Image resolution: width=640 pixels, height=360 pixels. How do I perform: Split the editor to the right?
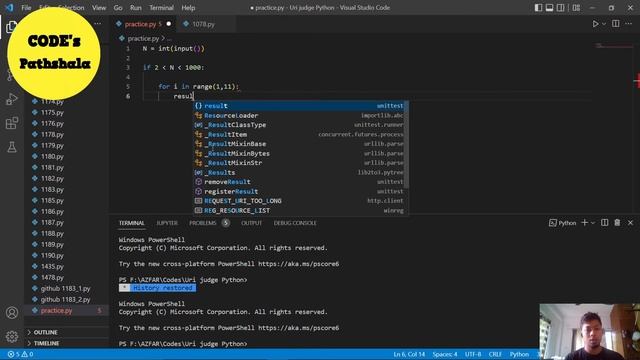tap(616, 24)
